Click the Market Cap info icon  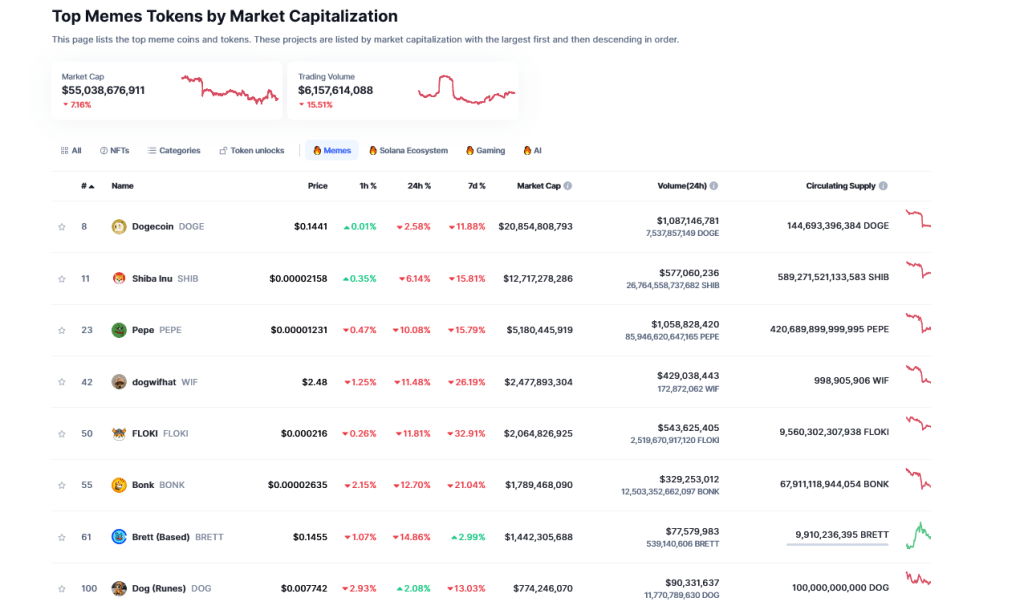point(567,185)
